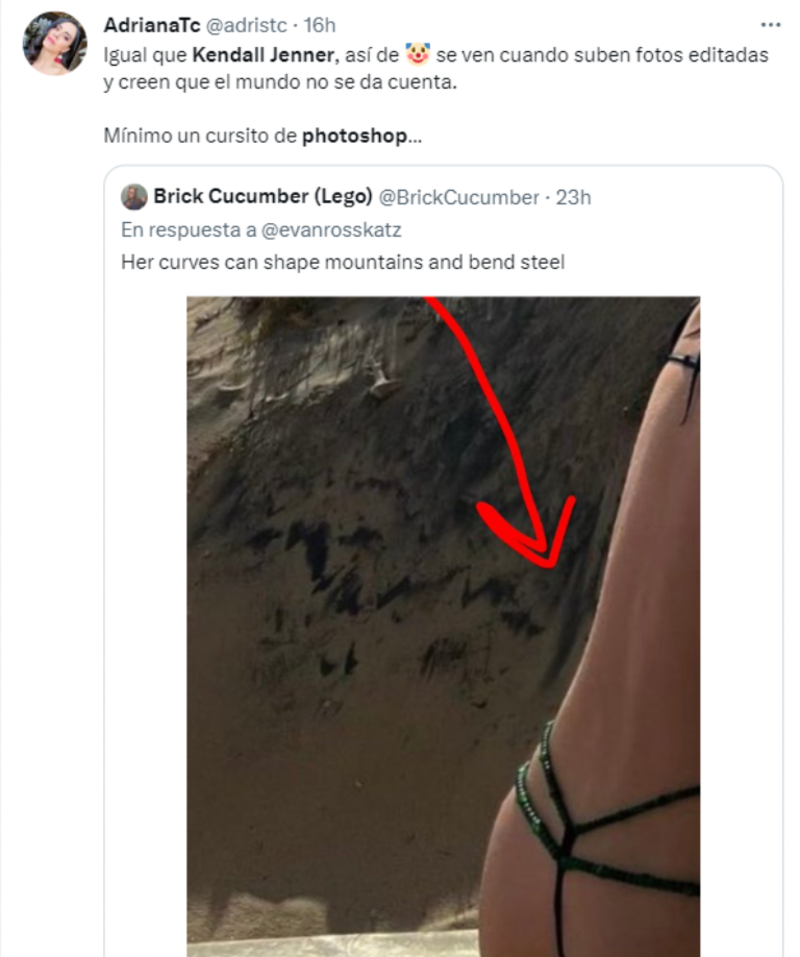Click the 'Mínimo un cursito de' text line
This screenshot has width=800, height=957.
pos(200,137)
